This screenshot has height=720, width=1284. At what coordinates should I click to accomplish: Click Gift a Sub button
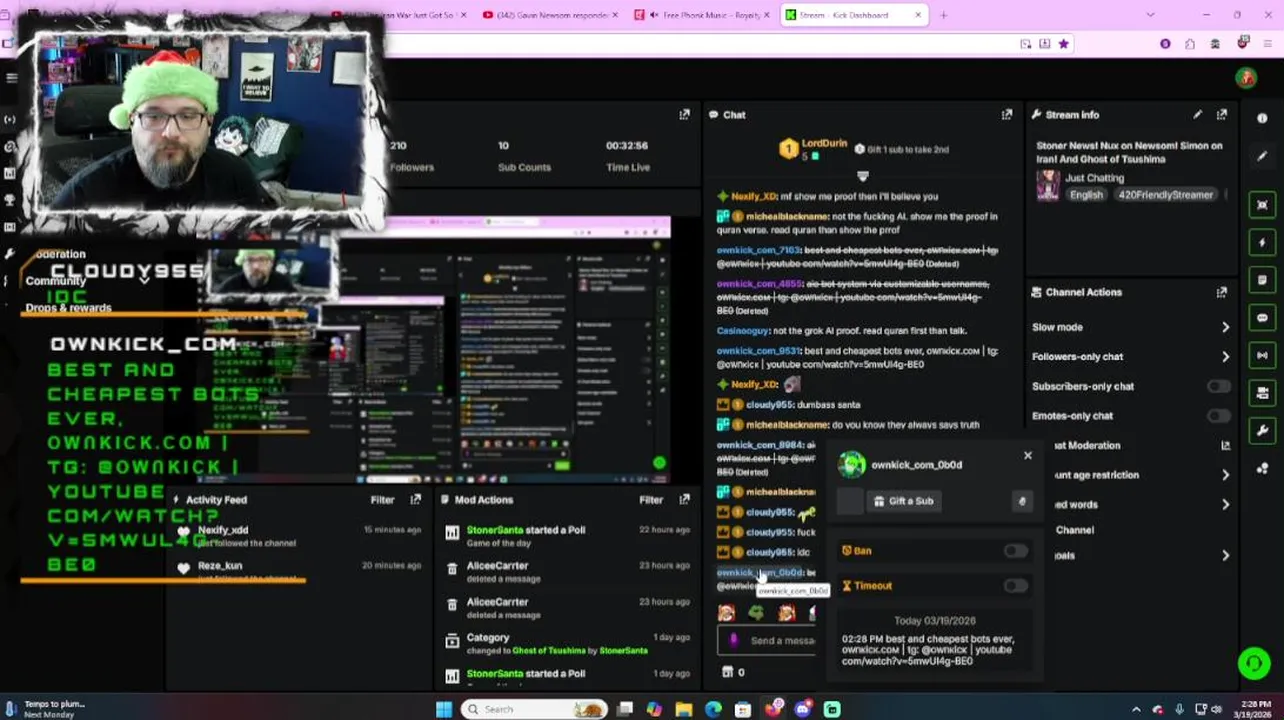click(x=903, y=501)
